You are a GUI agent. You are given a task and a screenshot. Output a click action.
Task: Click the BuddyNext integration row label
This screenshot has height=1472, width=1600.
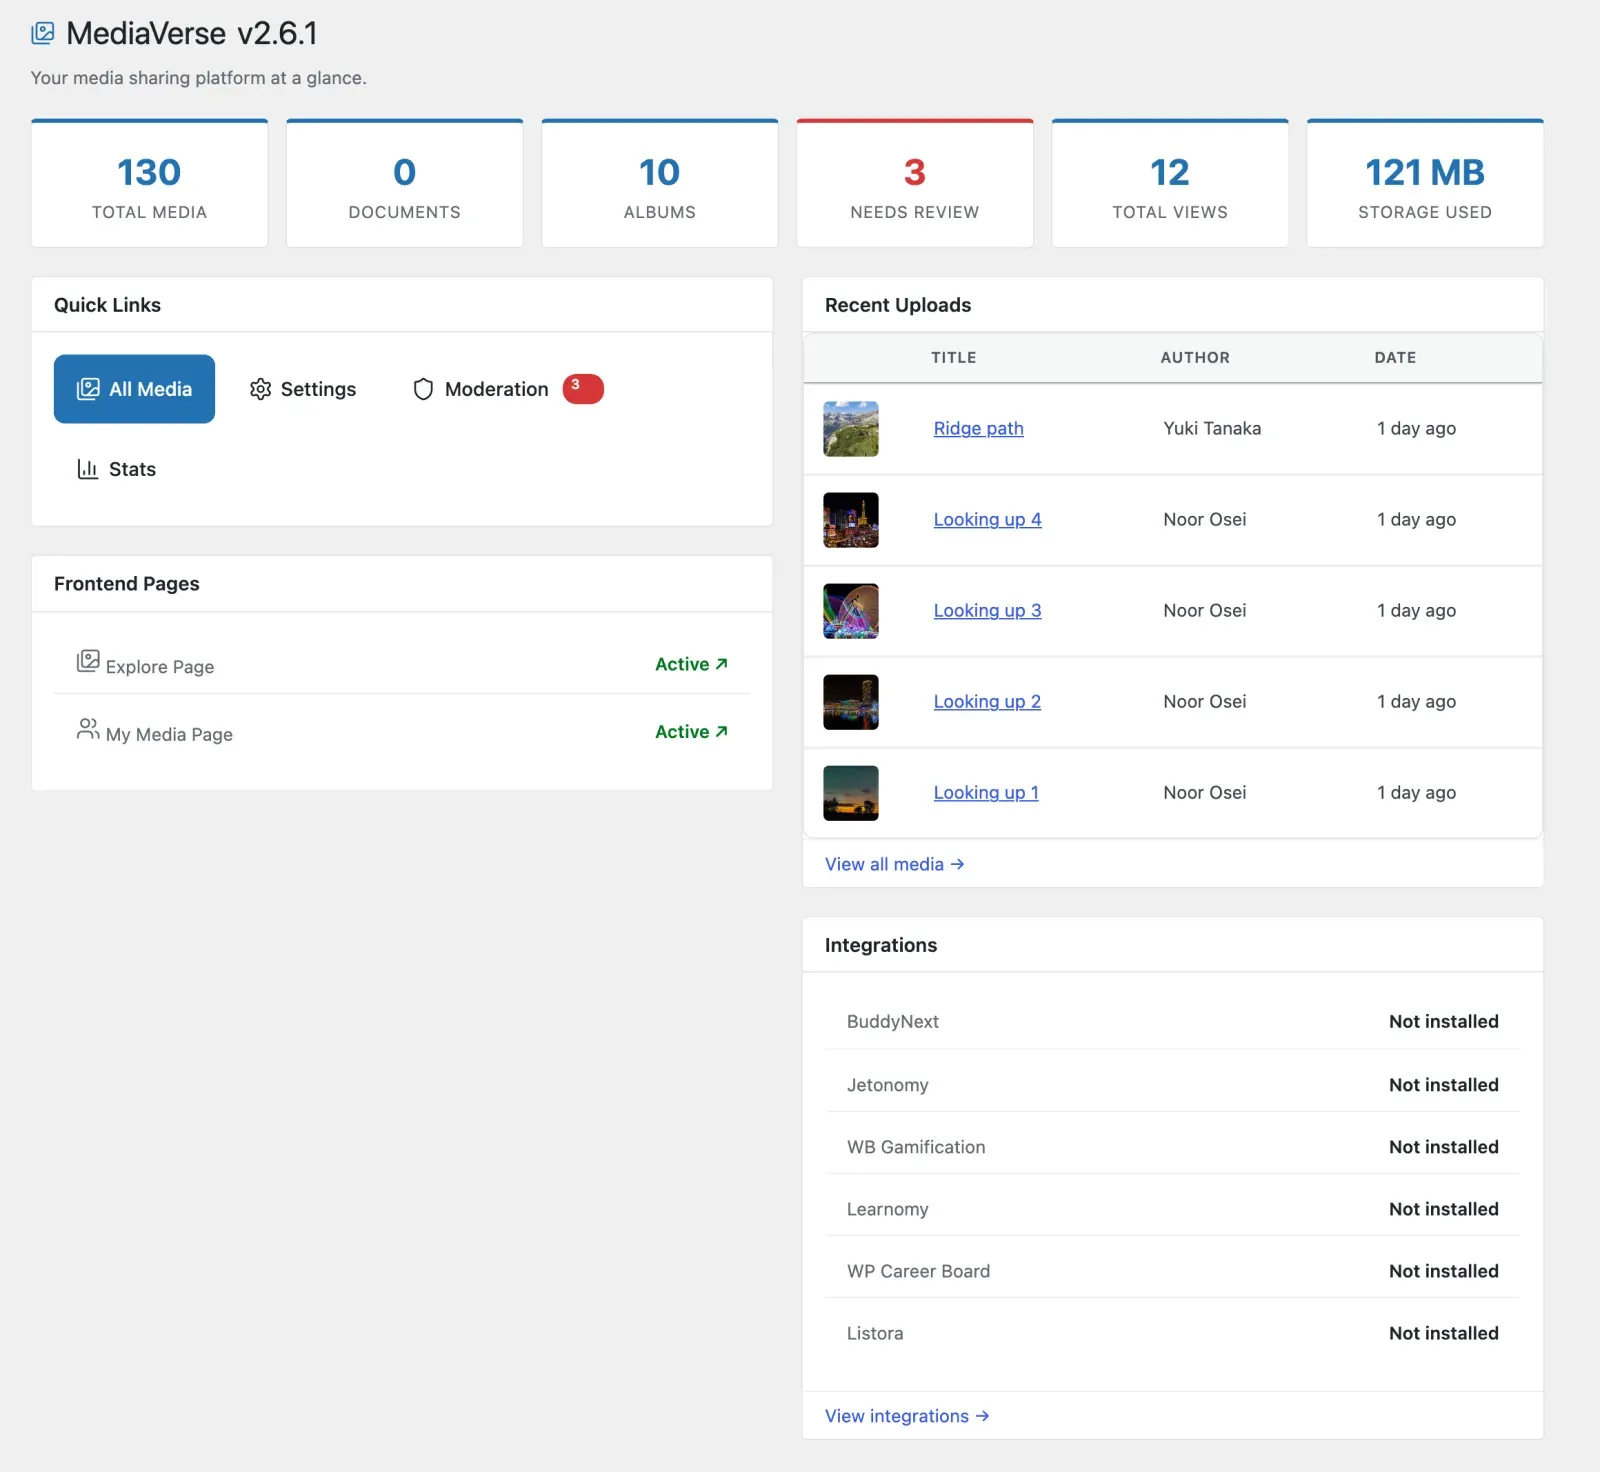point(893,1021)
